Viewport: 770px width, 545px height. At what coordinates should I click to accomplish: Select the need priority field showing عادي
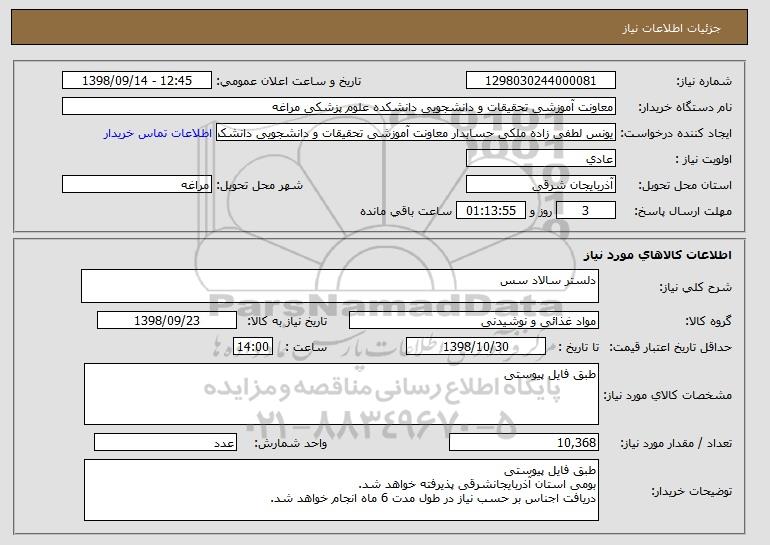(541, 159)
